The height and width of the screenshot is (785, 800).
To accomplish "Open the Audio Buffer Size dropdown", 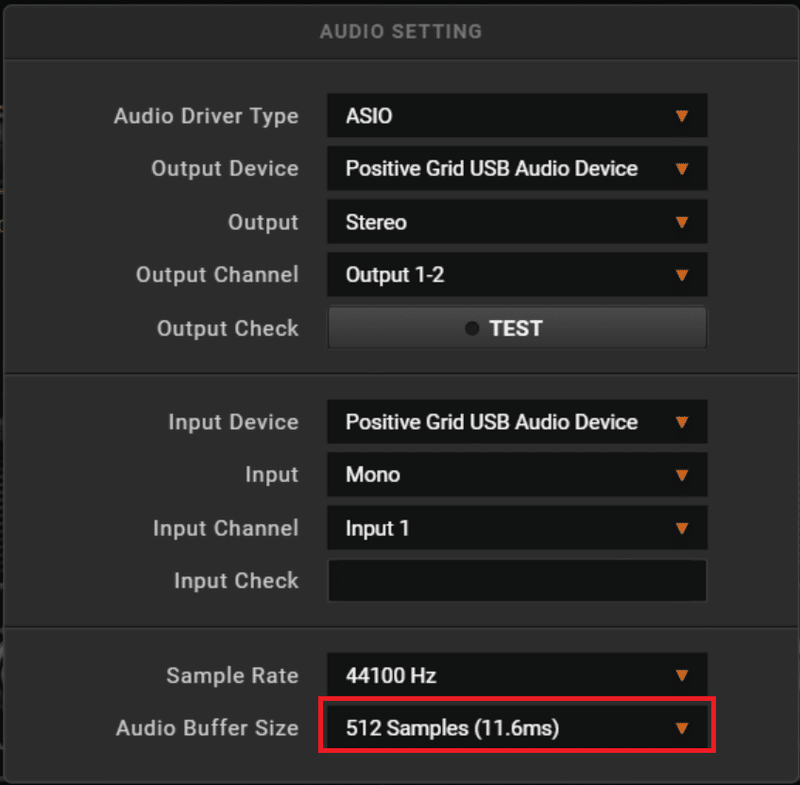I will (x=517, y=728).
